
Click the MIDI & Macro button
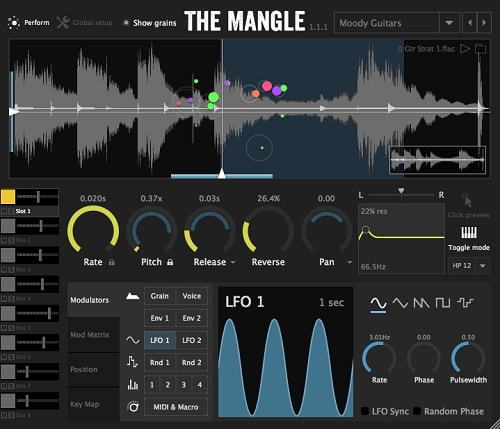click(176, 407)
